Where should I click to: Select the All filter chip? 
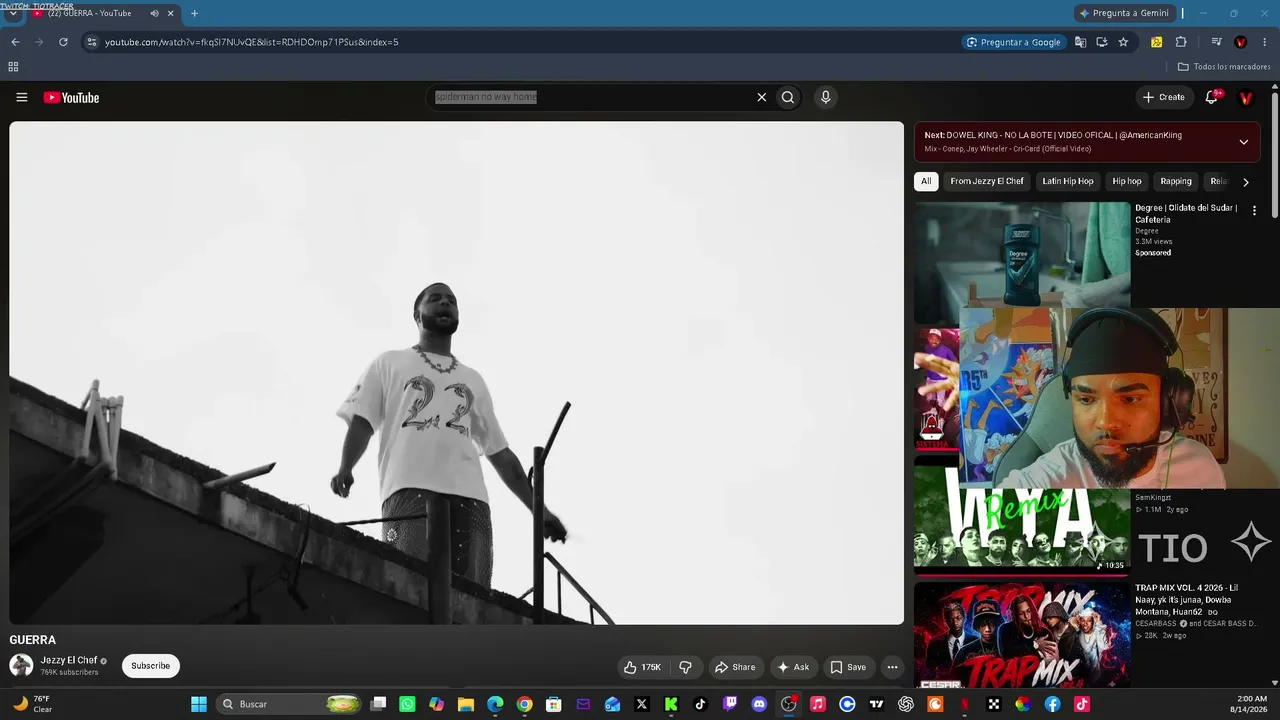click(926, 181)
